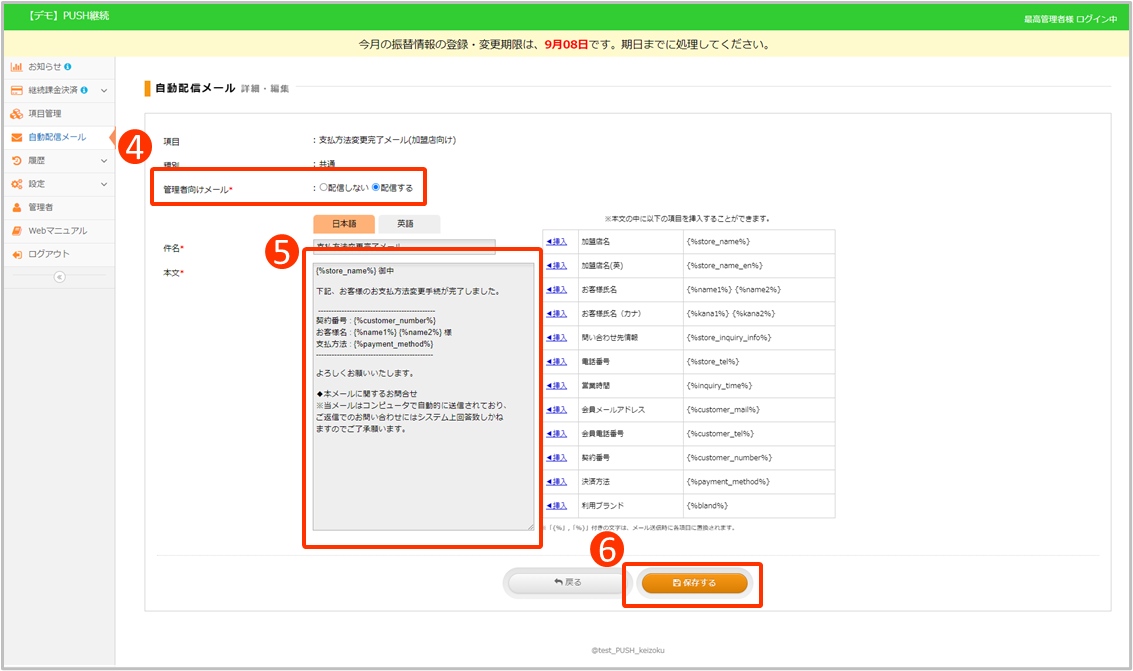Click the ログアウト sign-out icon
This screenshot has width=1133, height=671.
[16, 254]
